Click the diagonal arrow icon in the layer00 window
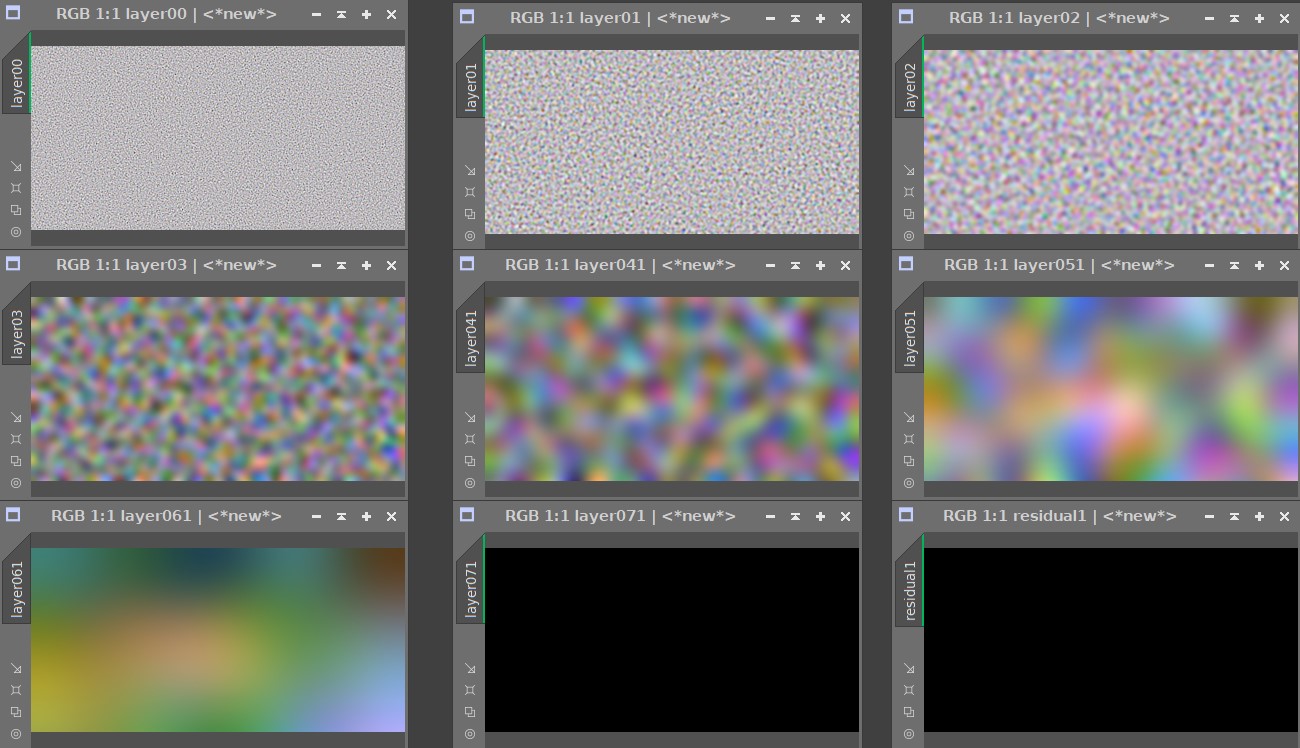 coord(16,167)
